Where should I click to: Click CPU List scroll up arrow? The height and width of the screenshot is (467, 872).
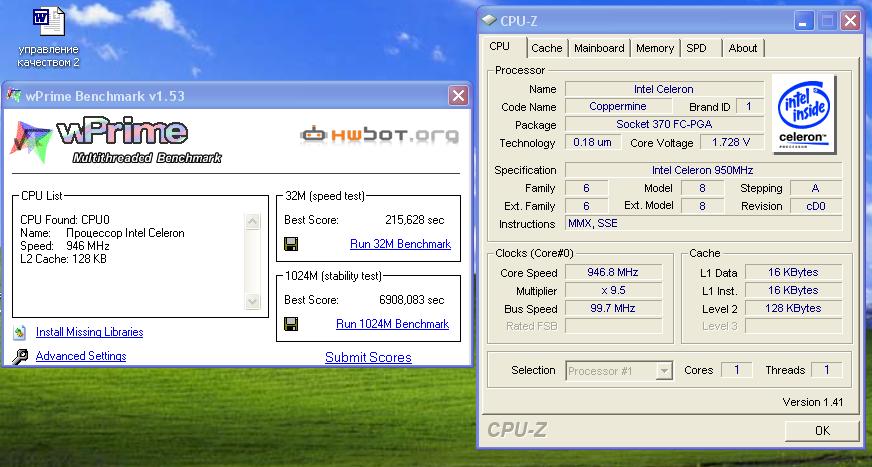[x=252, y=221]
